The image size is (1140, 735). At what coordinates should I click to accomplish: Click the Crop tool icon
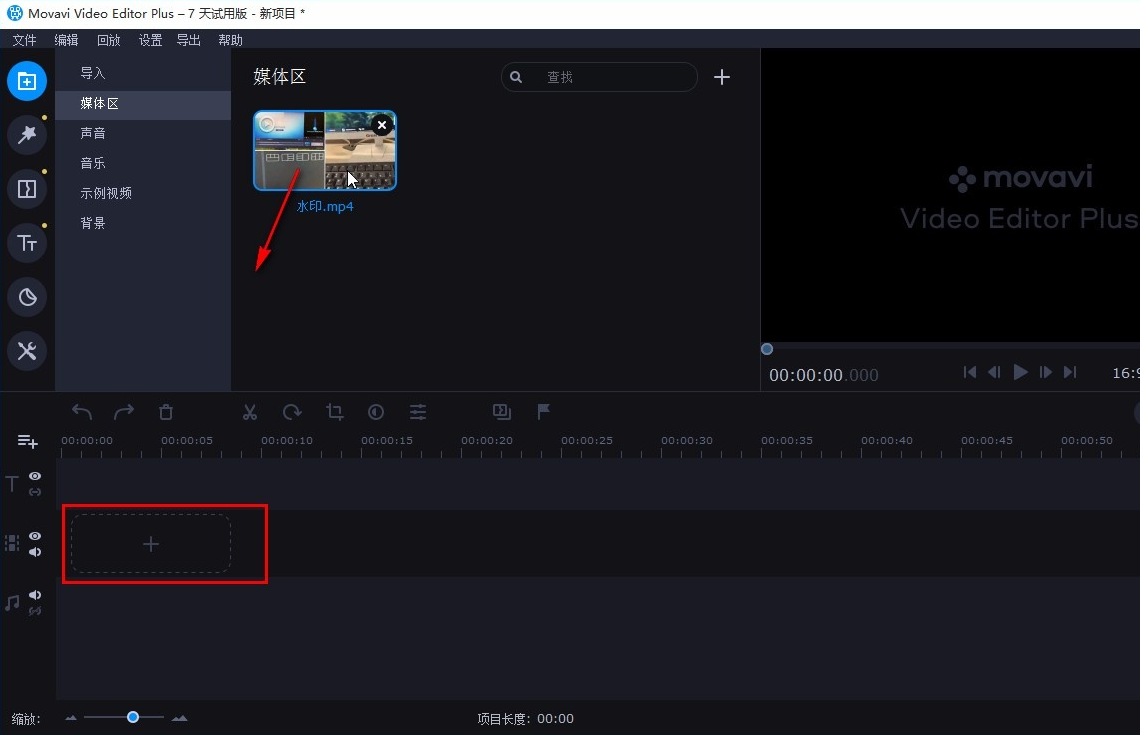tap(334, 412)
